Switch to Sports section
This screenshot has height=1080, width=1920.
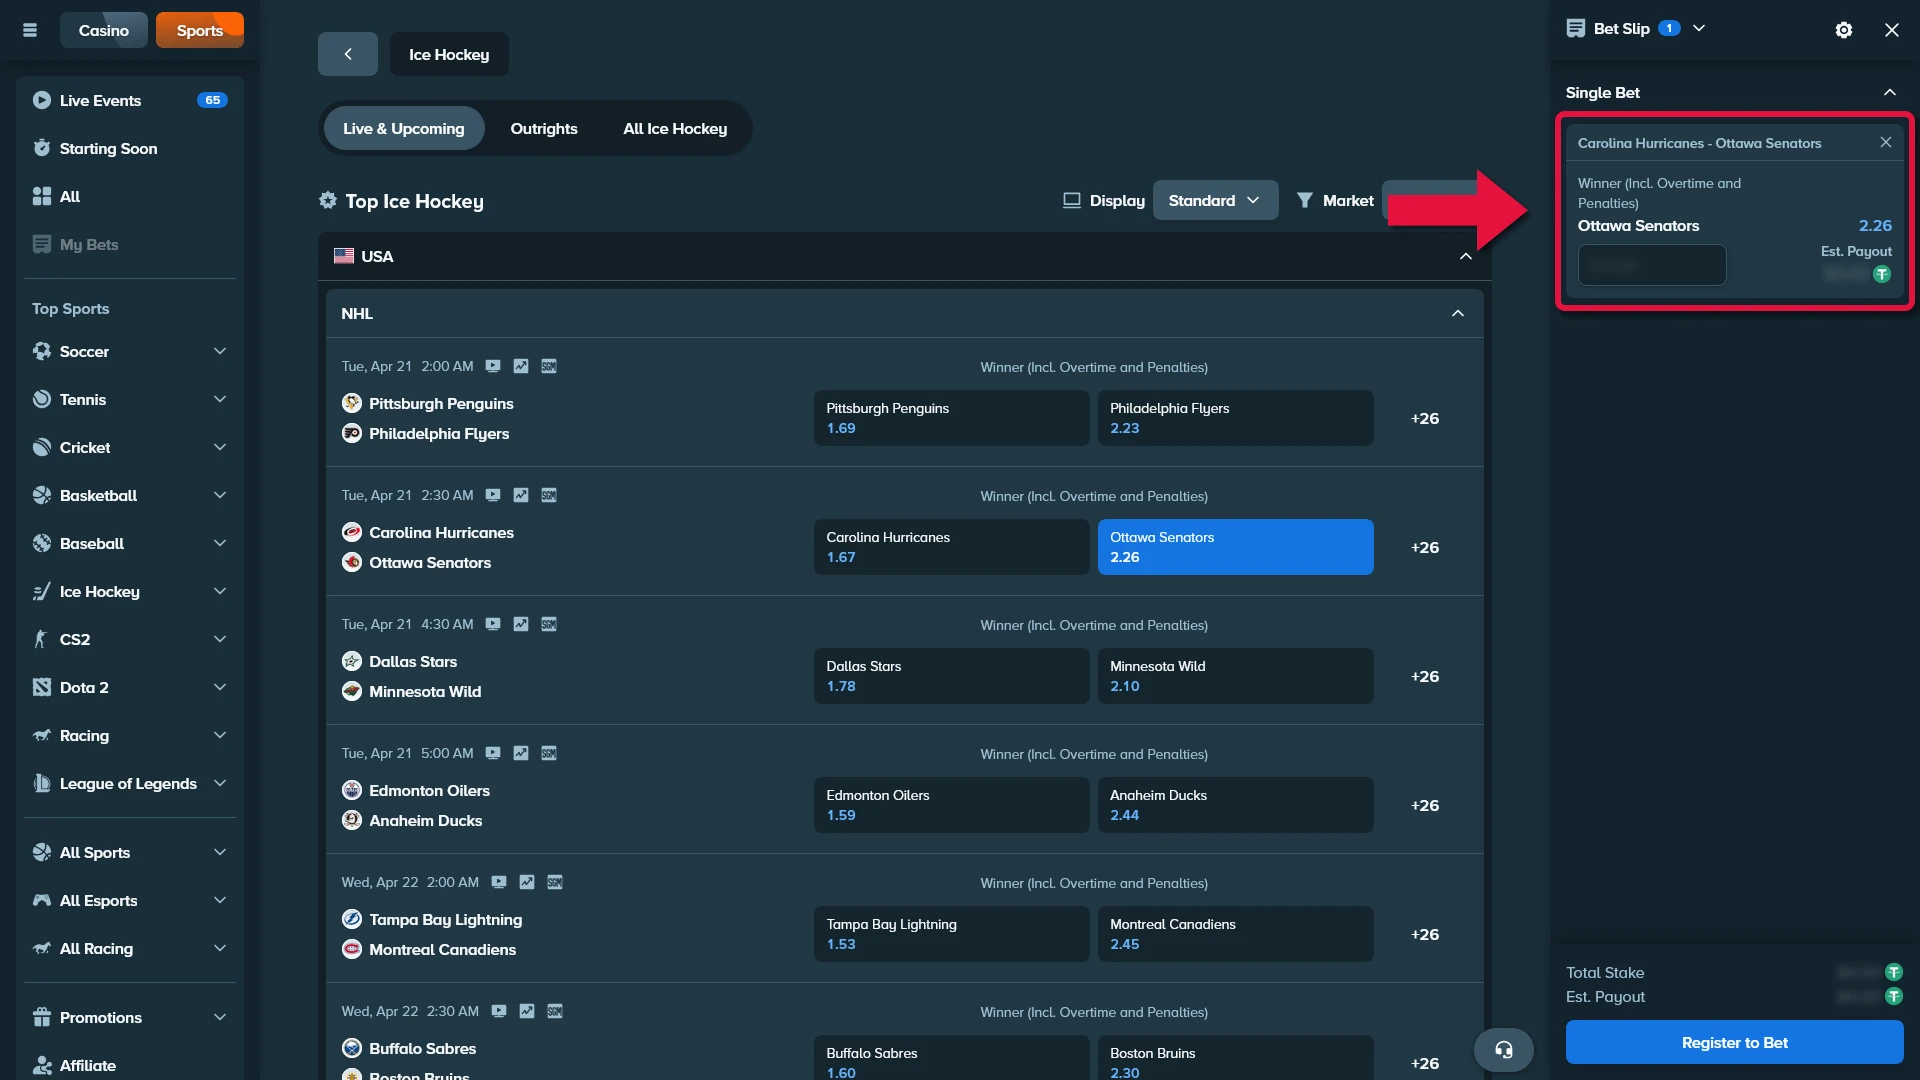pos(200,30)
